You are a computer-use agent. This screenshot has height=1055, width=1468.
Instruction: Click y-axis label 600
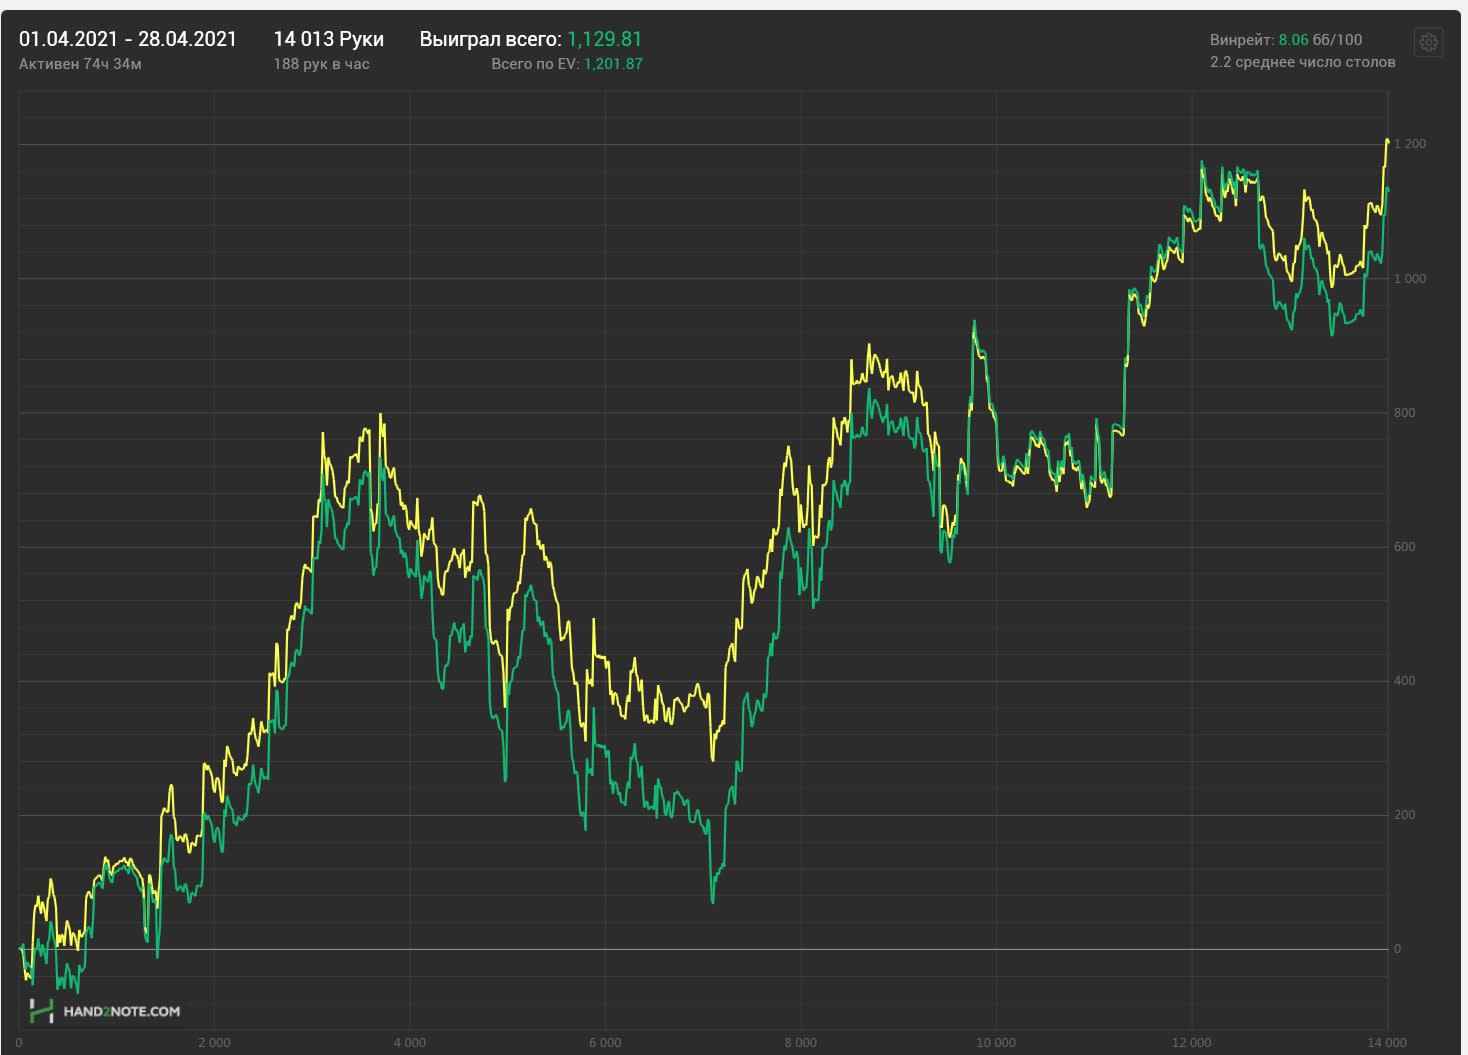tap(1405, 546)
